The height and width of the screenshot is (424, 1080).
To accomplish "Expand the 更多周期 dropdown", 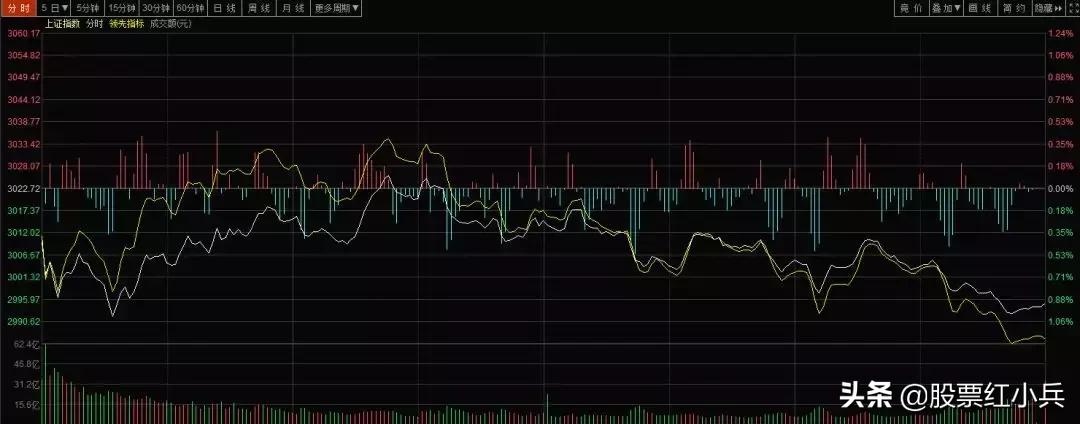I will coord(337,8).
